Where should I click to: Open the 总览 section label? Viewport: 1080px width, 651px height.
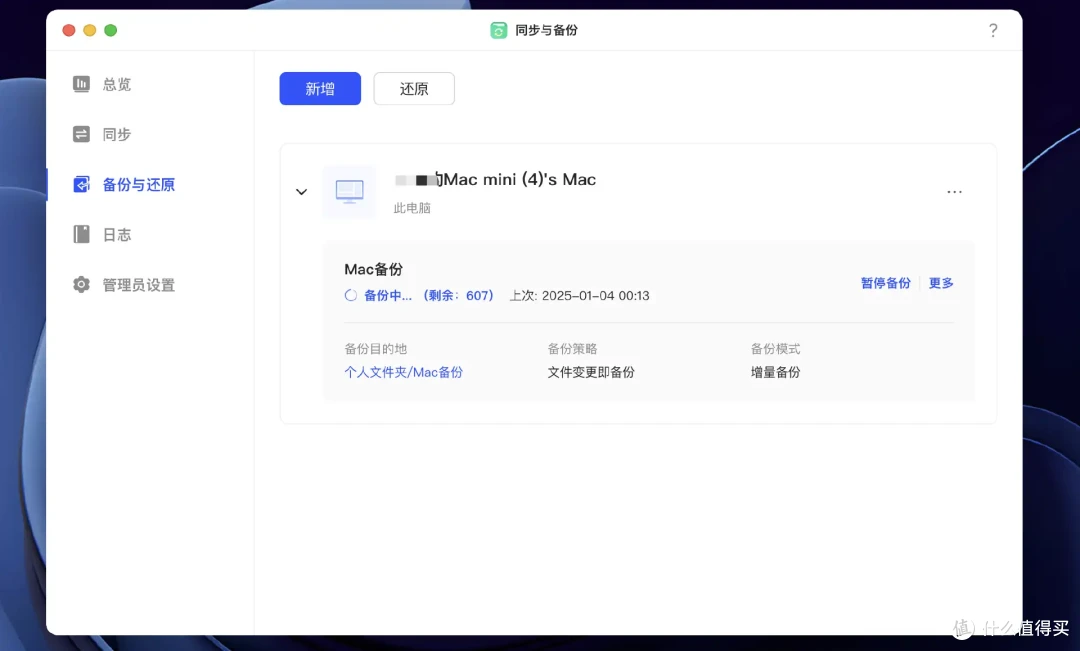click(x=116, y=84)
